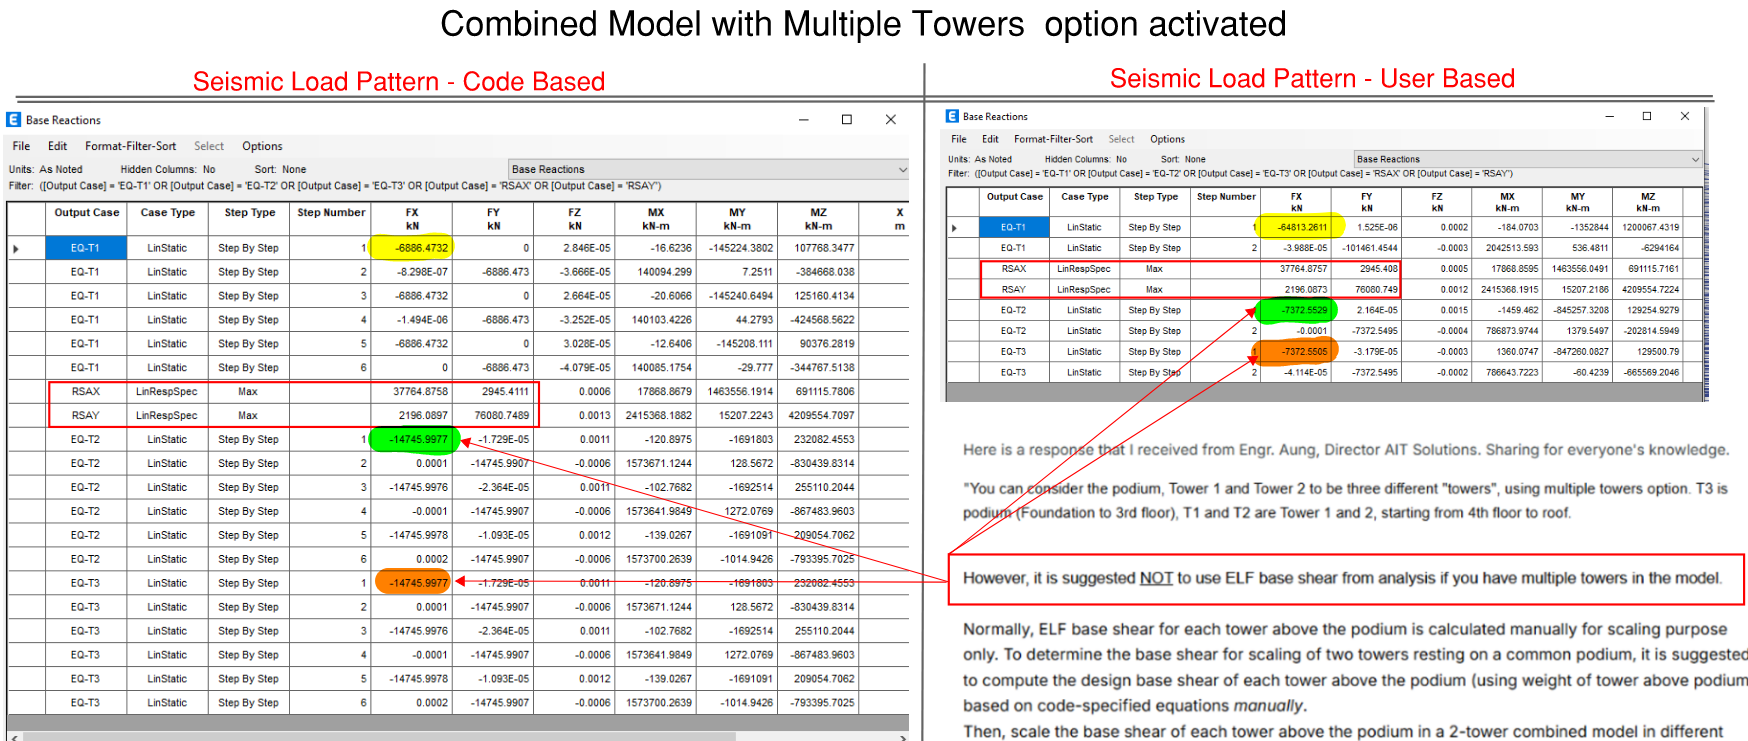
Task: Maximize the left Base Reactions window
Action: point(847,119)
